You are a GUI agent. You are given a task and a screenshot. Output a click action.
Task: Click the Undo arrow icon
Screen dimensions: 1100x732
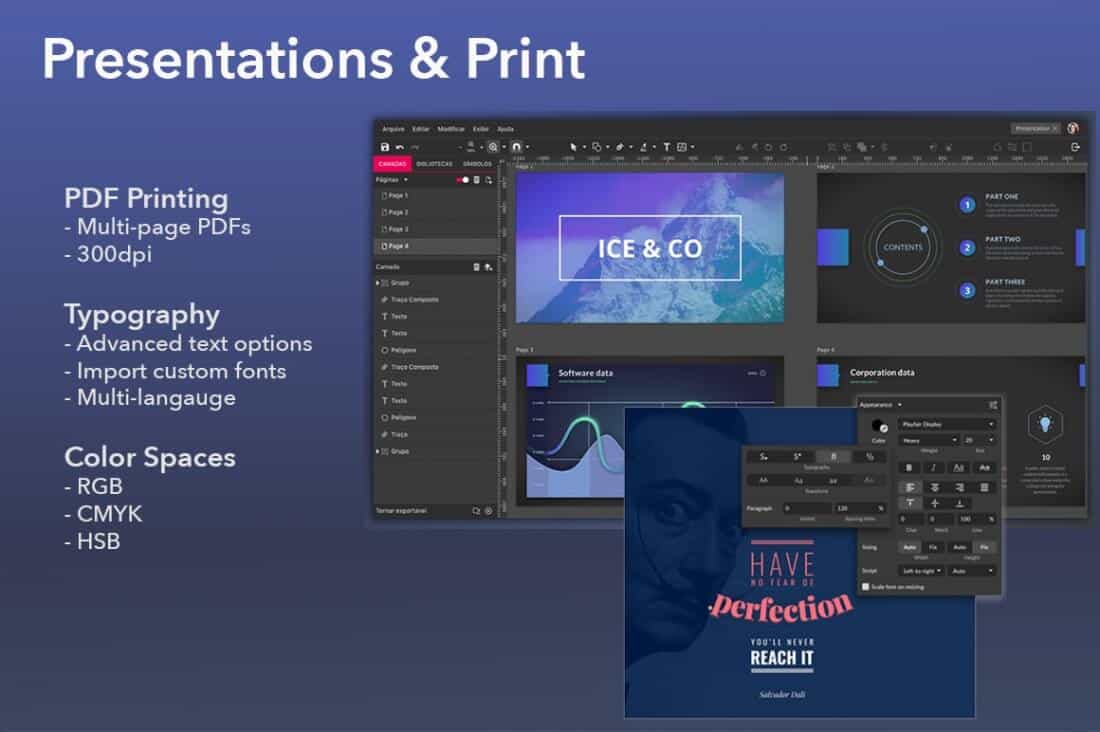pyautogui.click(x=400, y=147)
